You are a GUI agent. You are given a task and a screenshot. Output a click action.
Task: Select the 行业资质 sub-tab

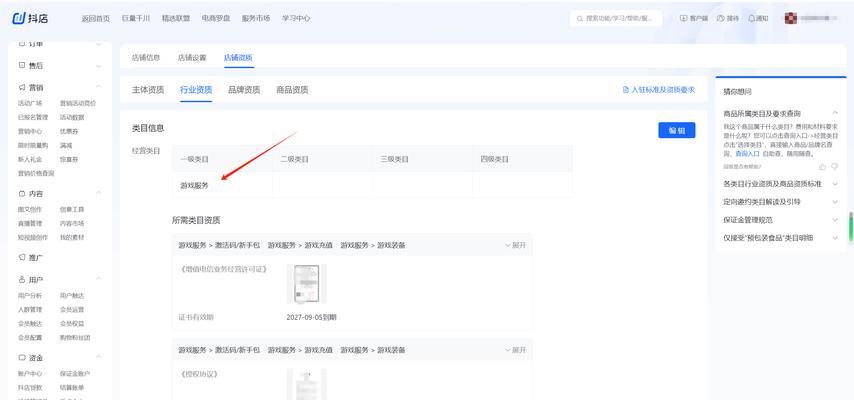tap(196, 90)
